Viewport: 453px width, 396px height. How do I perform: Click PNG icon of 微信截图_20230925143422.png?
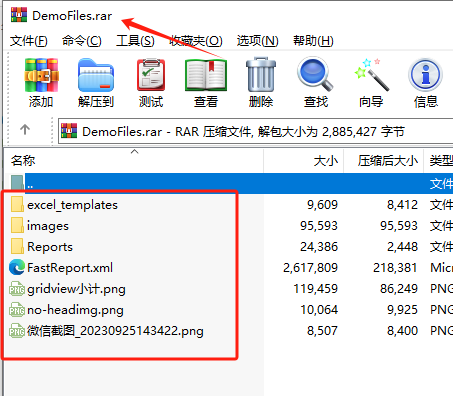pos(17,331)
